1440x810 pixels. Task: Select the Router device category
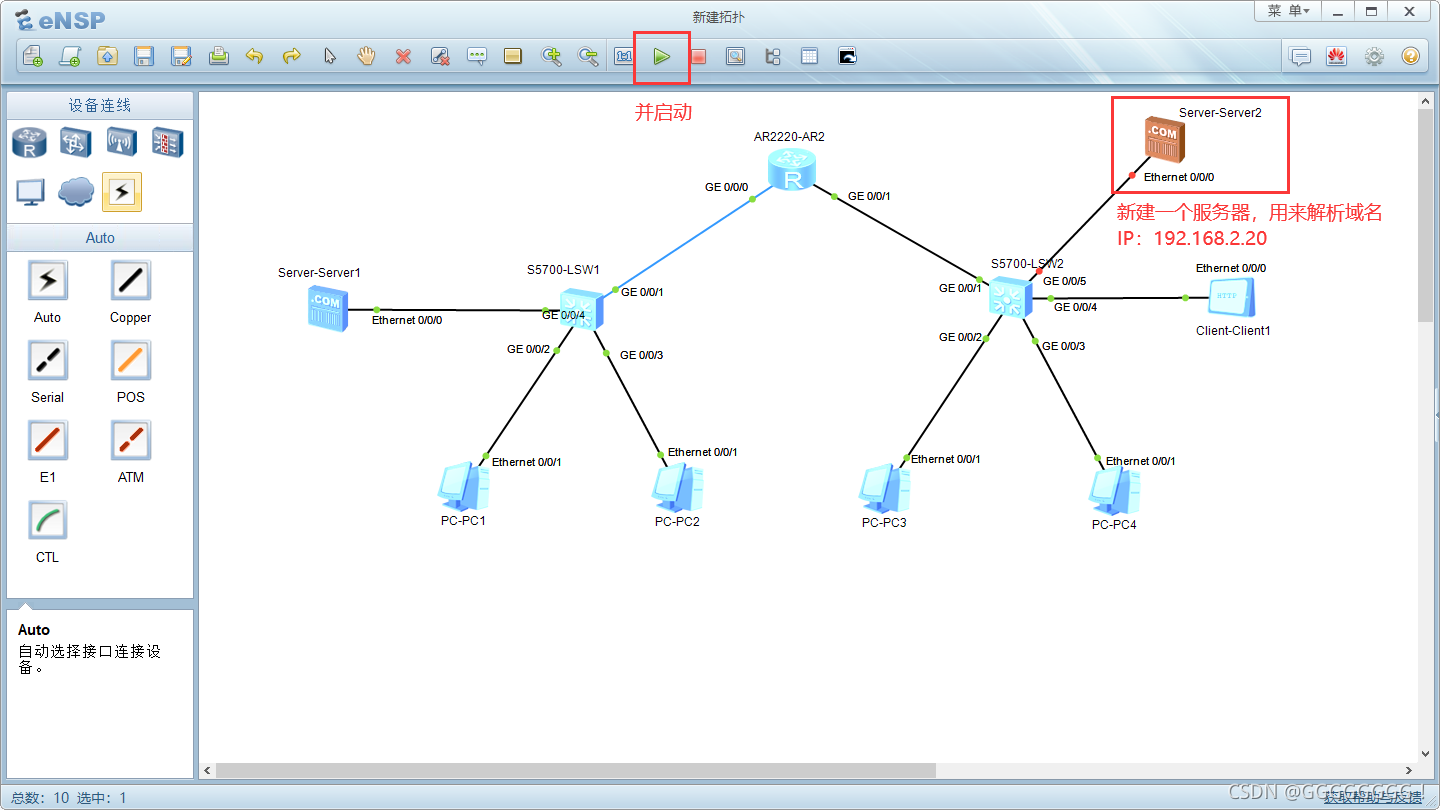30,143
